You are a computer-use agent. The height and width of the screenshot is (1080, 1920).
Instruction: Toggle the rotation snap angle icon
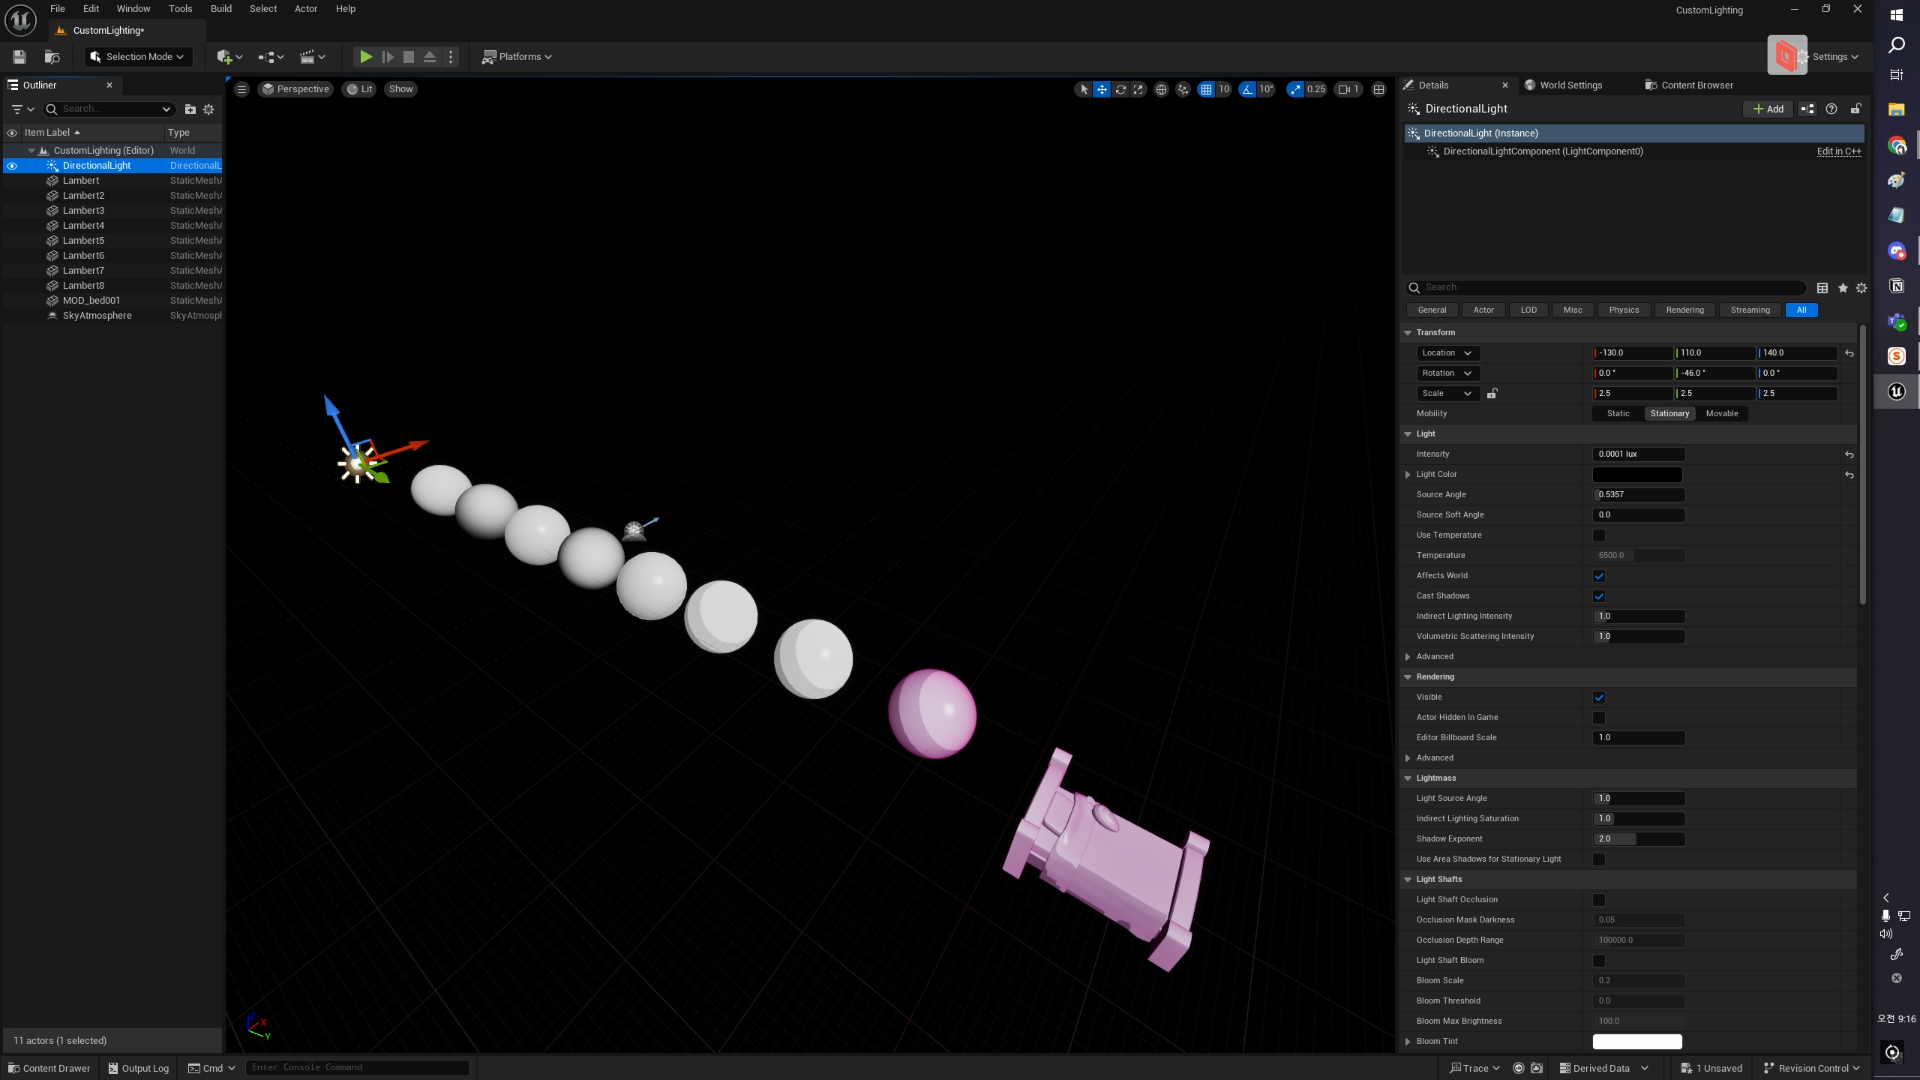coord(1247,89)
